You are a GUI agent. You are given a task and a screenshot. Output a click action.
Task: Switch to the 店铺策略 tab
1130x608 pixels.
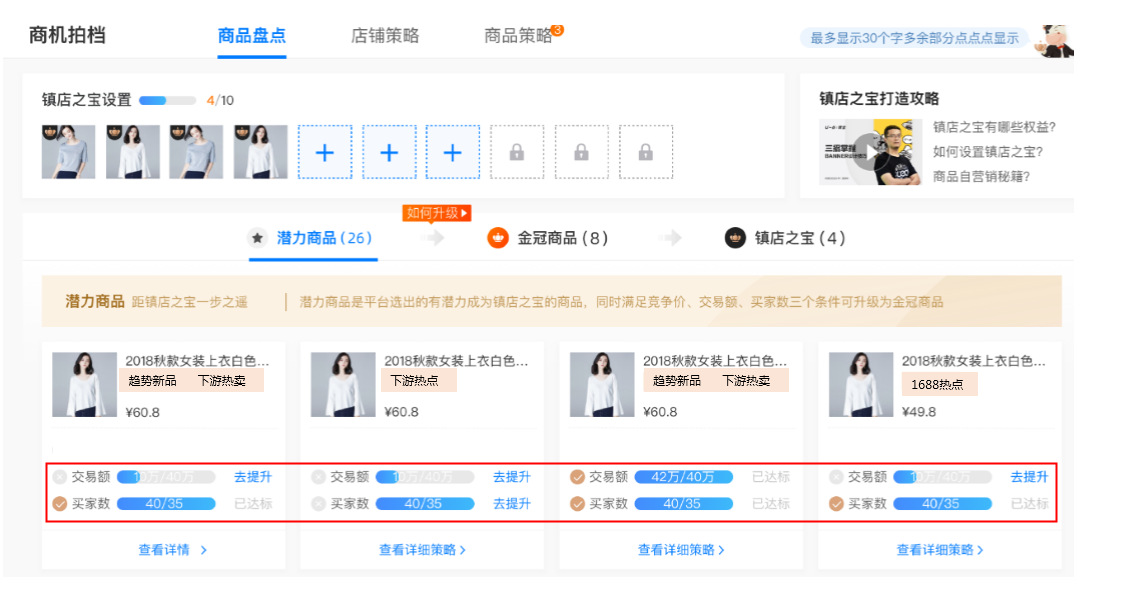pyautogui.click(x=385, y=36)
